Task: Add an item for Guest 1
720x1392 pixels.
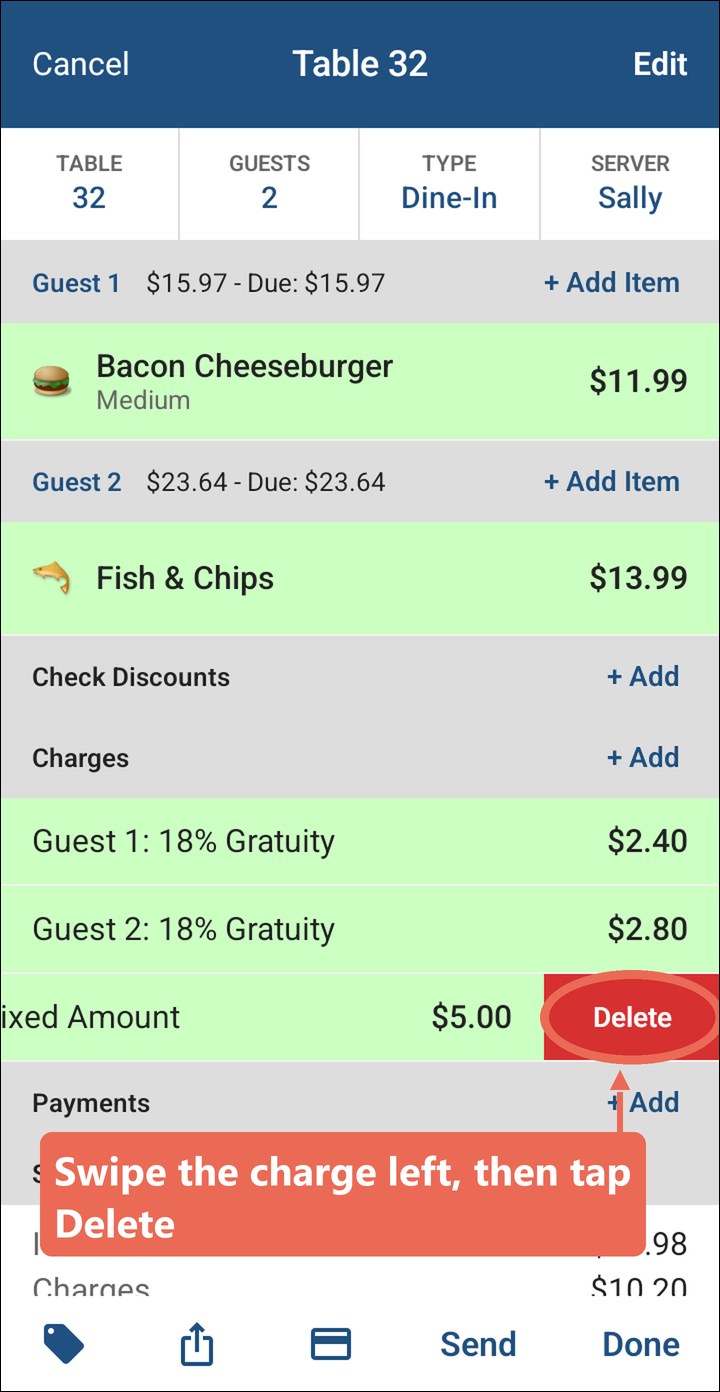Action: click(611, 283)
